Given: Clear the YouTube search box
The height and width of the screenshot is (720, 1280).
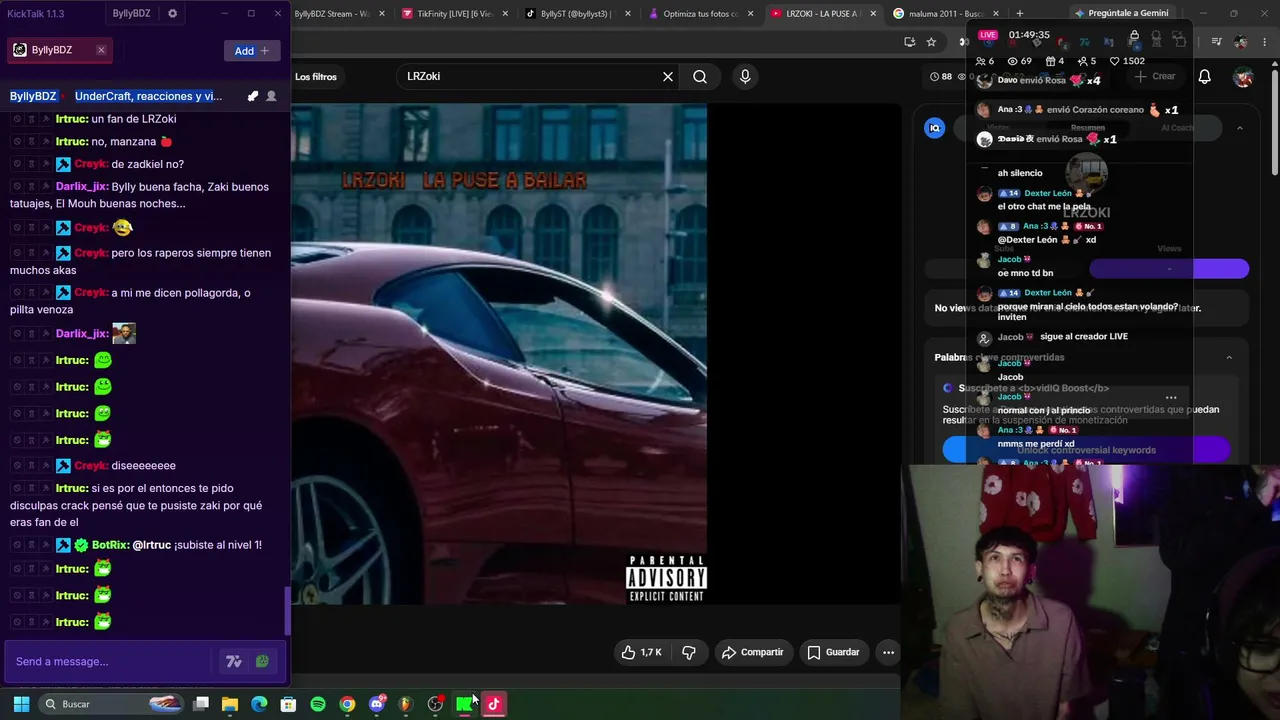Looking at the screenshot, I should (668, 76).
